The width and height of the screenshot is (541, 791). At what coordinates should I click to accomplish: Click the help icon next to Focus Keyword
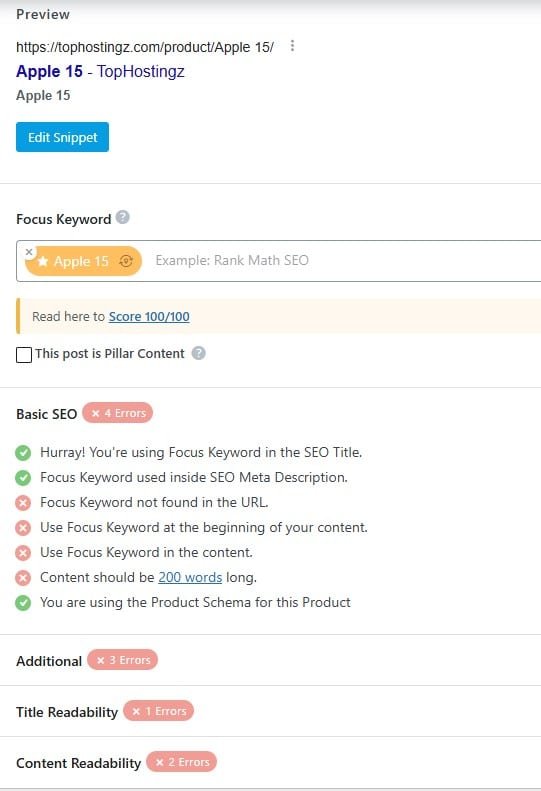pyautogui.click(x=123, y=217)
